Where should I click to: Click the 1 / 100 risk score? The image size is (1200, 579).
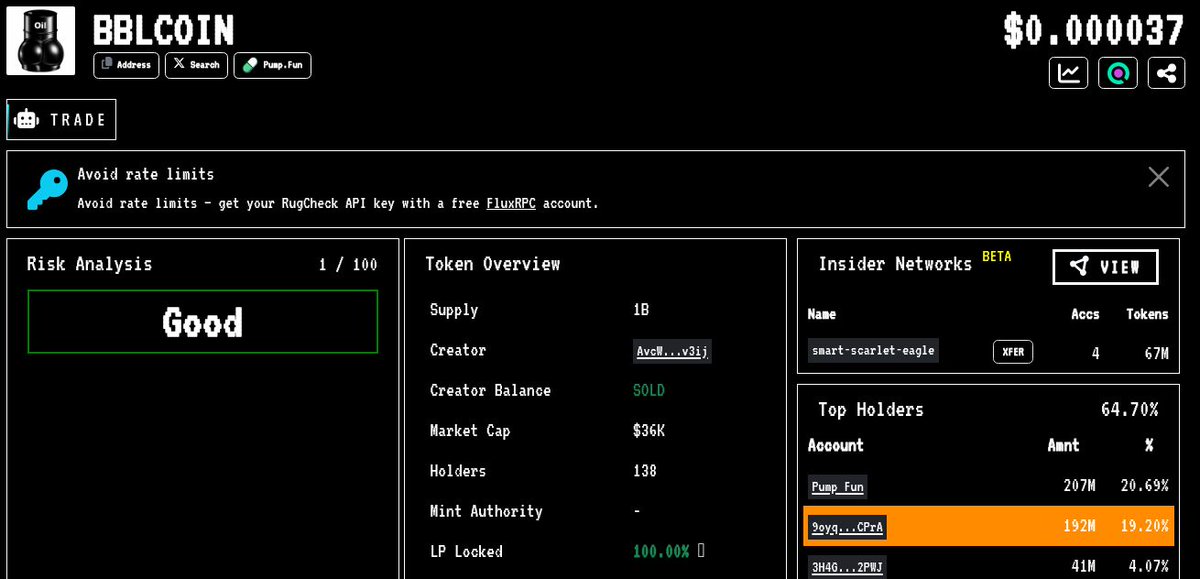348,265
